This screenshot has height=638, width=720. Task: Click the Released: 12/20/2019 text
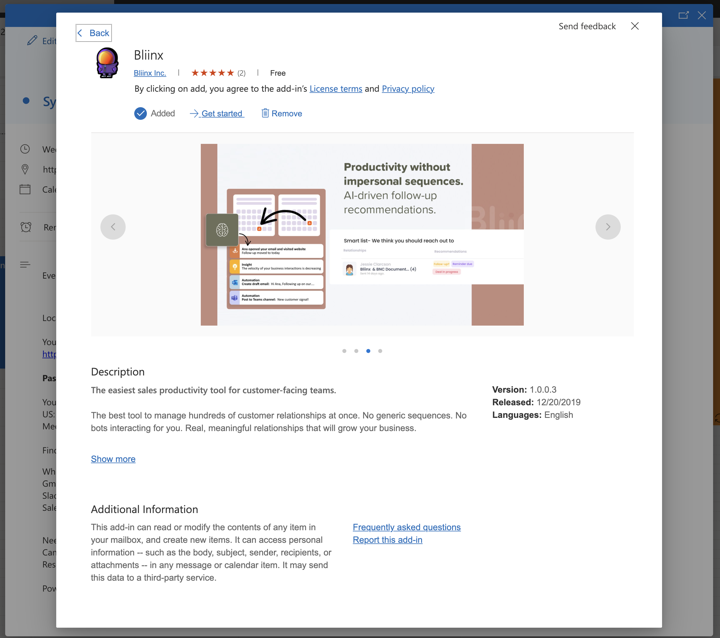(x=536, y=402)
